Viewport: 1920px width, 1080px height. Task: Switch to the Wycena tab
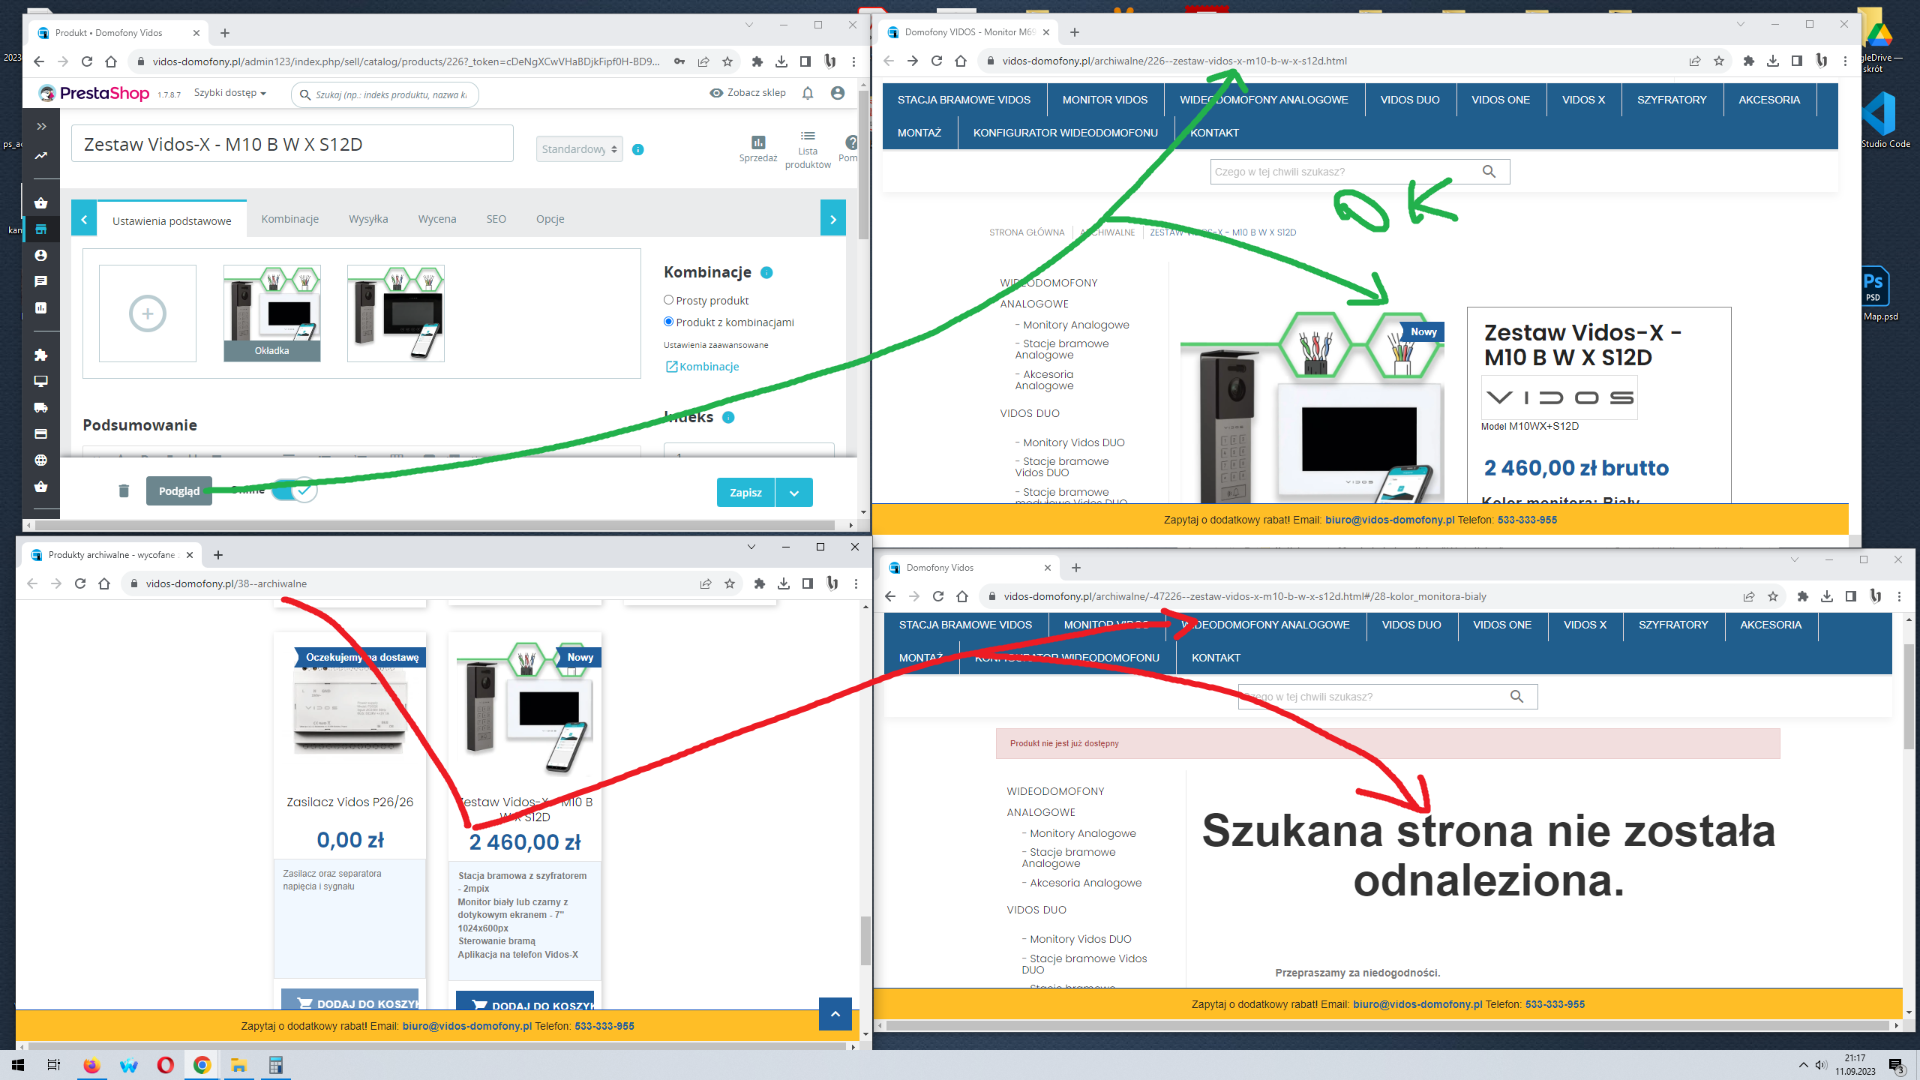click(x=437, y=219)
